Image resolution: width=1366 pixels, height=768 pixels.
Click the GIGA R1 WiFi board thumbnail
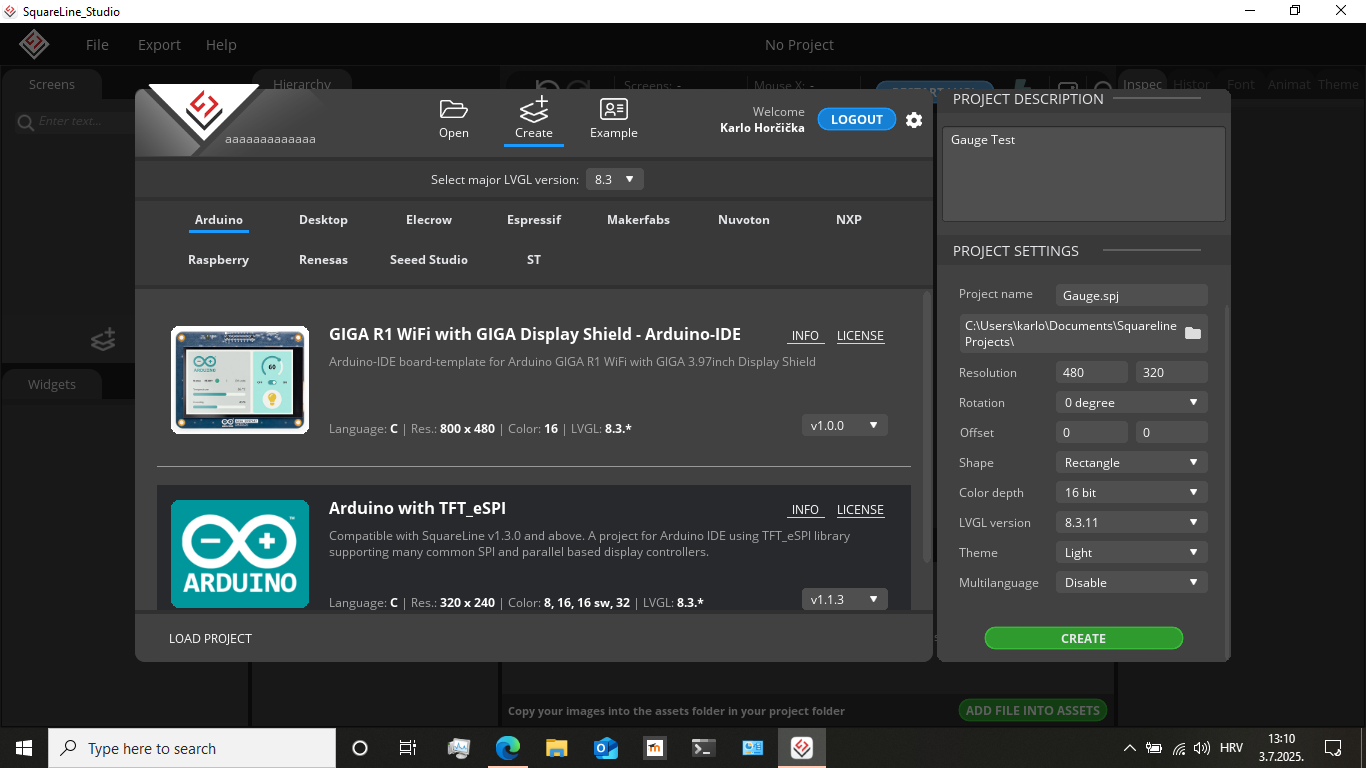click(240, 380)
